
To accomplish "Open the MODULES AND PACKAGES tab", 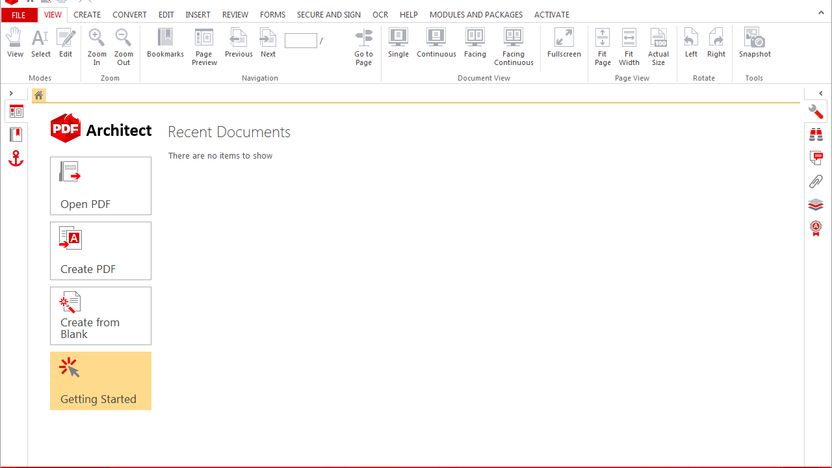I will point(476,15).
